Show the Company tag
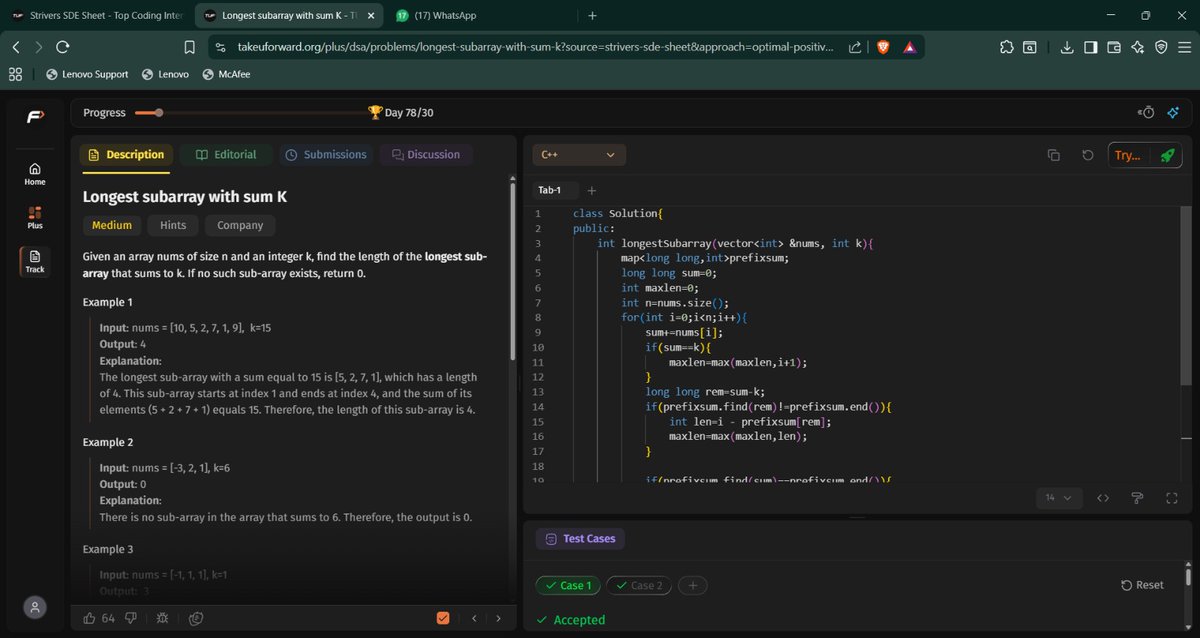 point(240,225)
